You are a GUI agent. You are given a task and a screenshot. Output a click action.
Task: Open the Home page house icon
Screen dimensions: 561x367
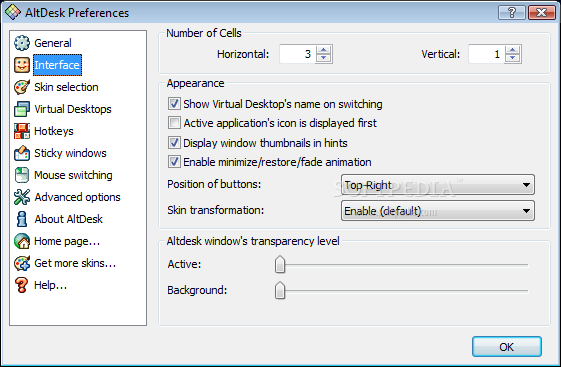point(22,241)
